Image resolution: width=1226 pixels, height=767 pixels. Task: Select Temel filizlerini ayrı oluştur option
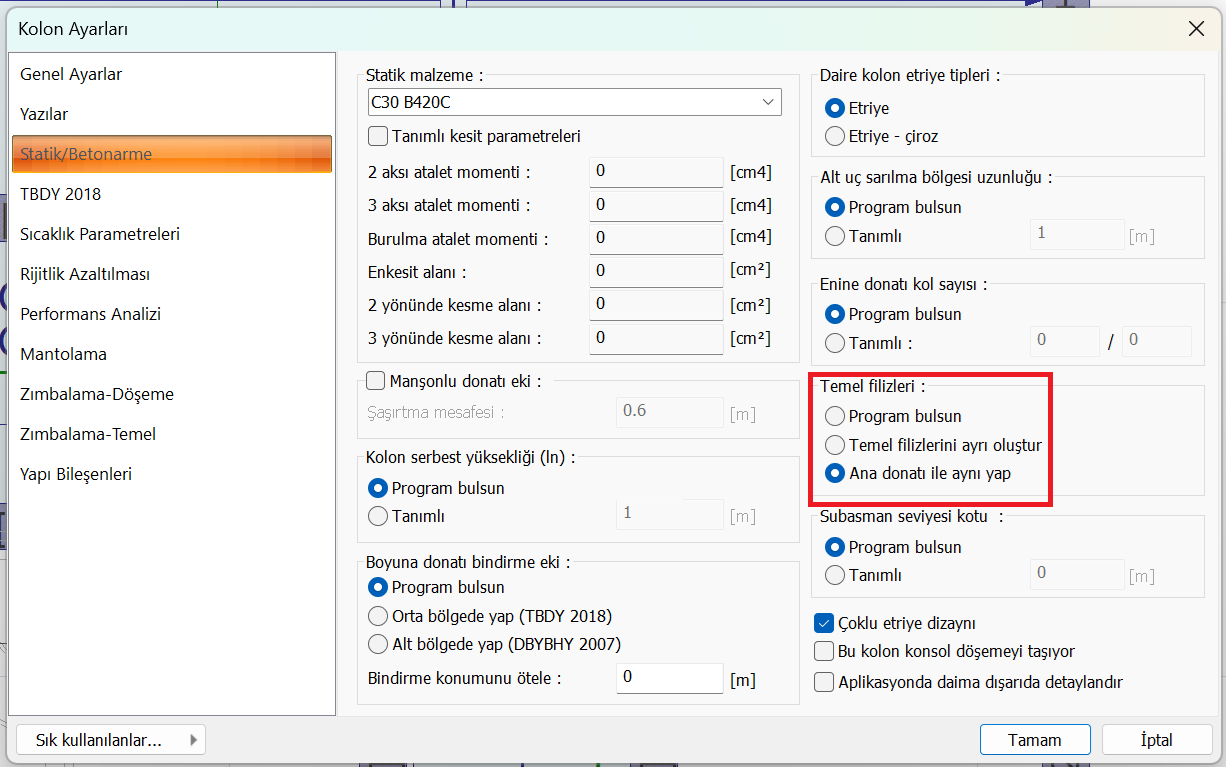click(834, 445)
